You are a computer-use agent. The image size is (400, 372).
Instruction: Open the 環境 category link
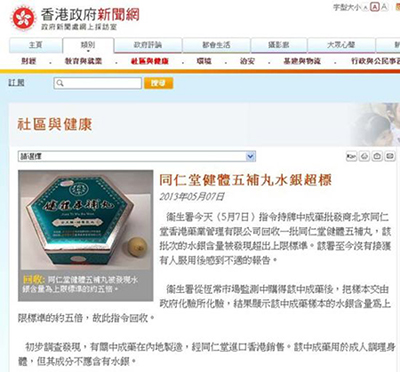coord(204,61)
